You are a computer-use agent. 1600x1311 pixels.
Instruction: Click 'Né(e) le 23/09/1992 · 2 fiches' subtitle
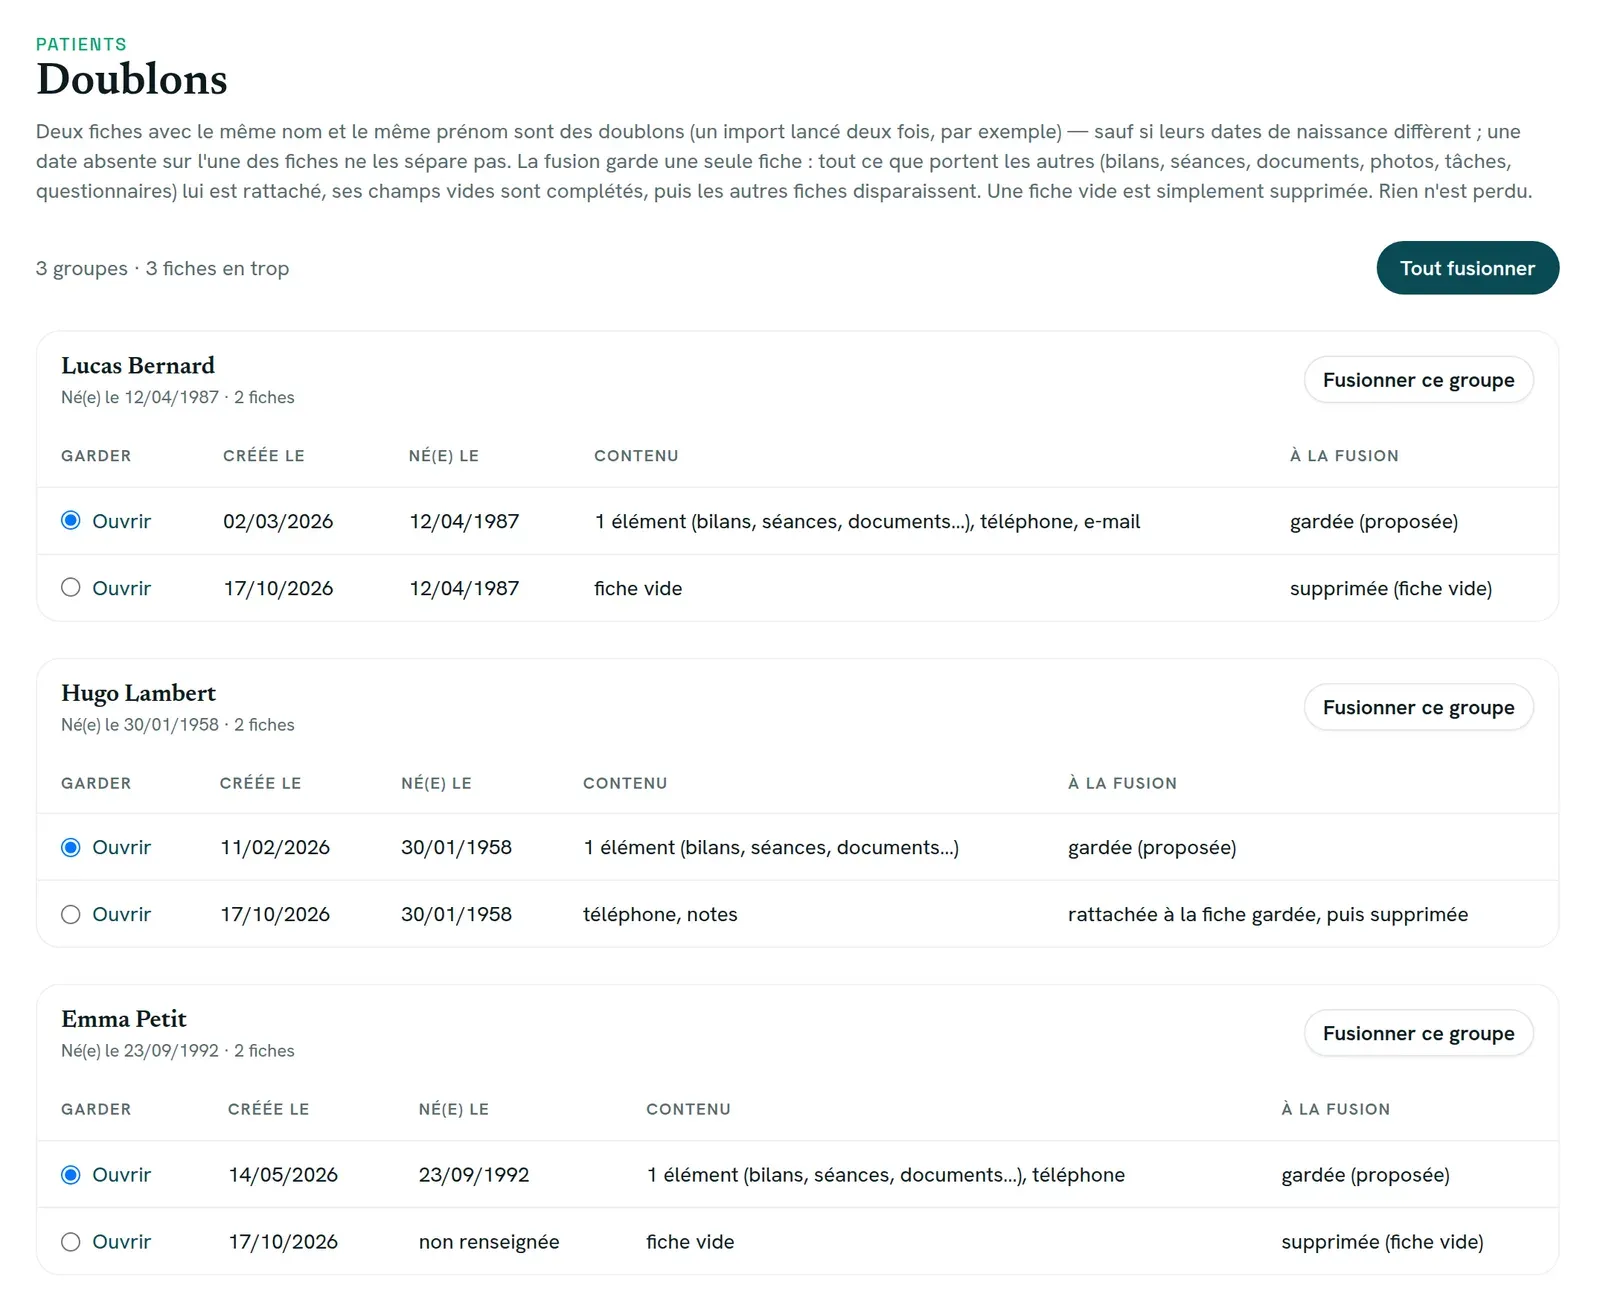click(178, 1050)
